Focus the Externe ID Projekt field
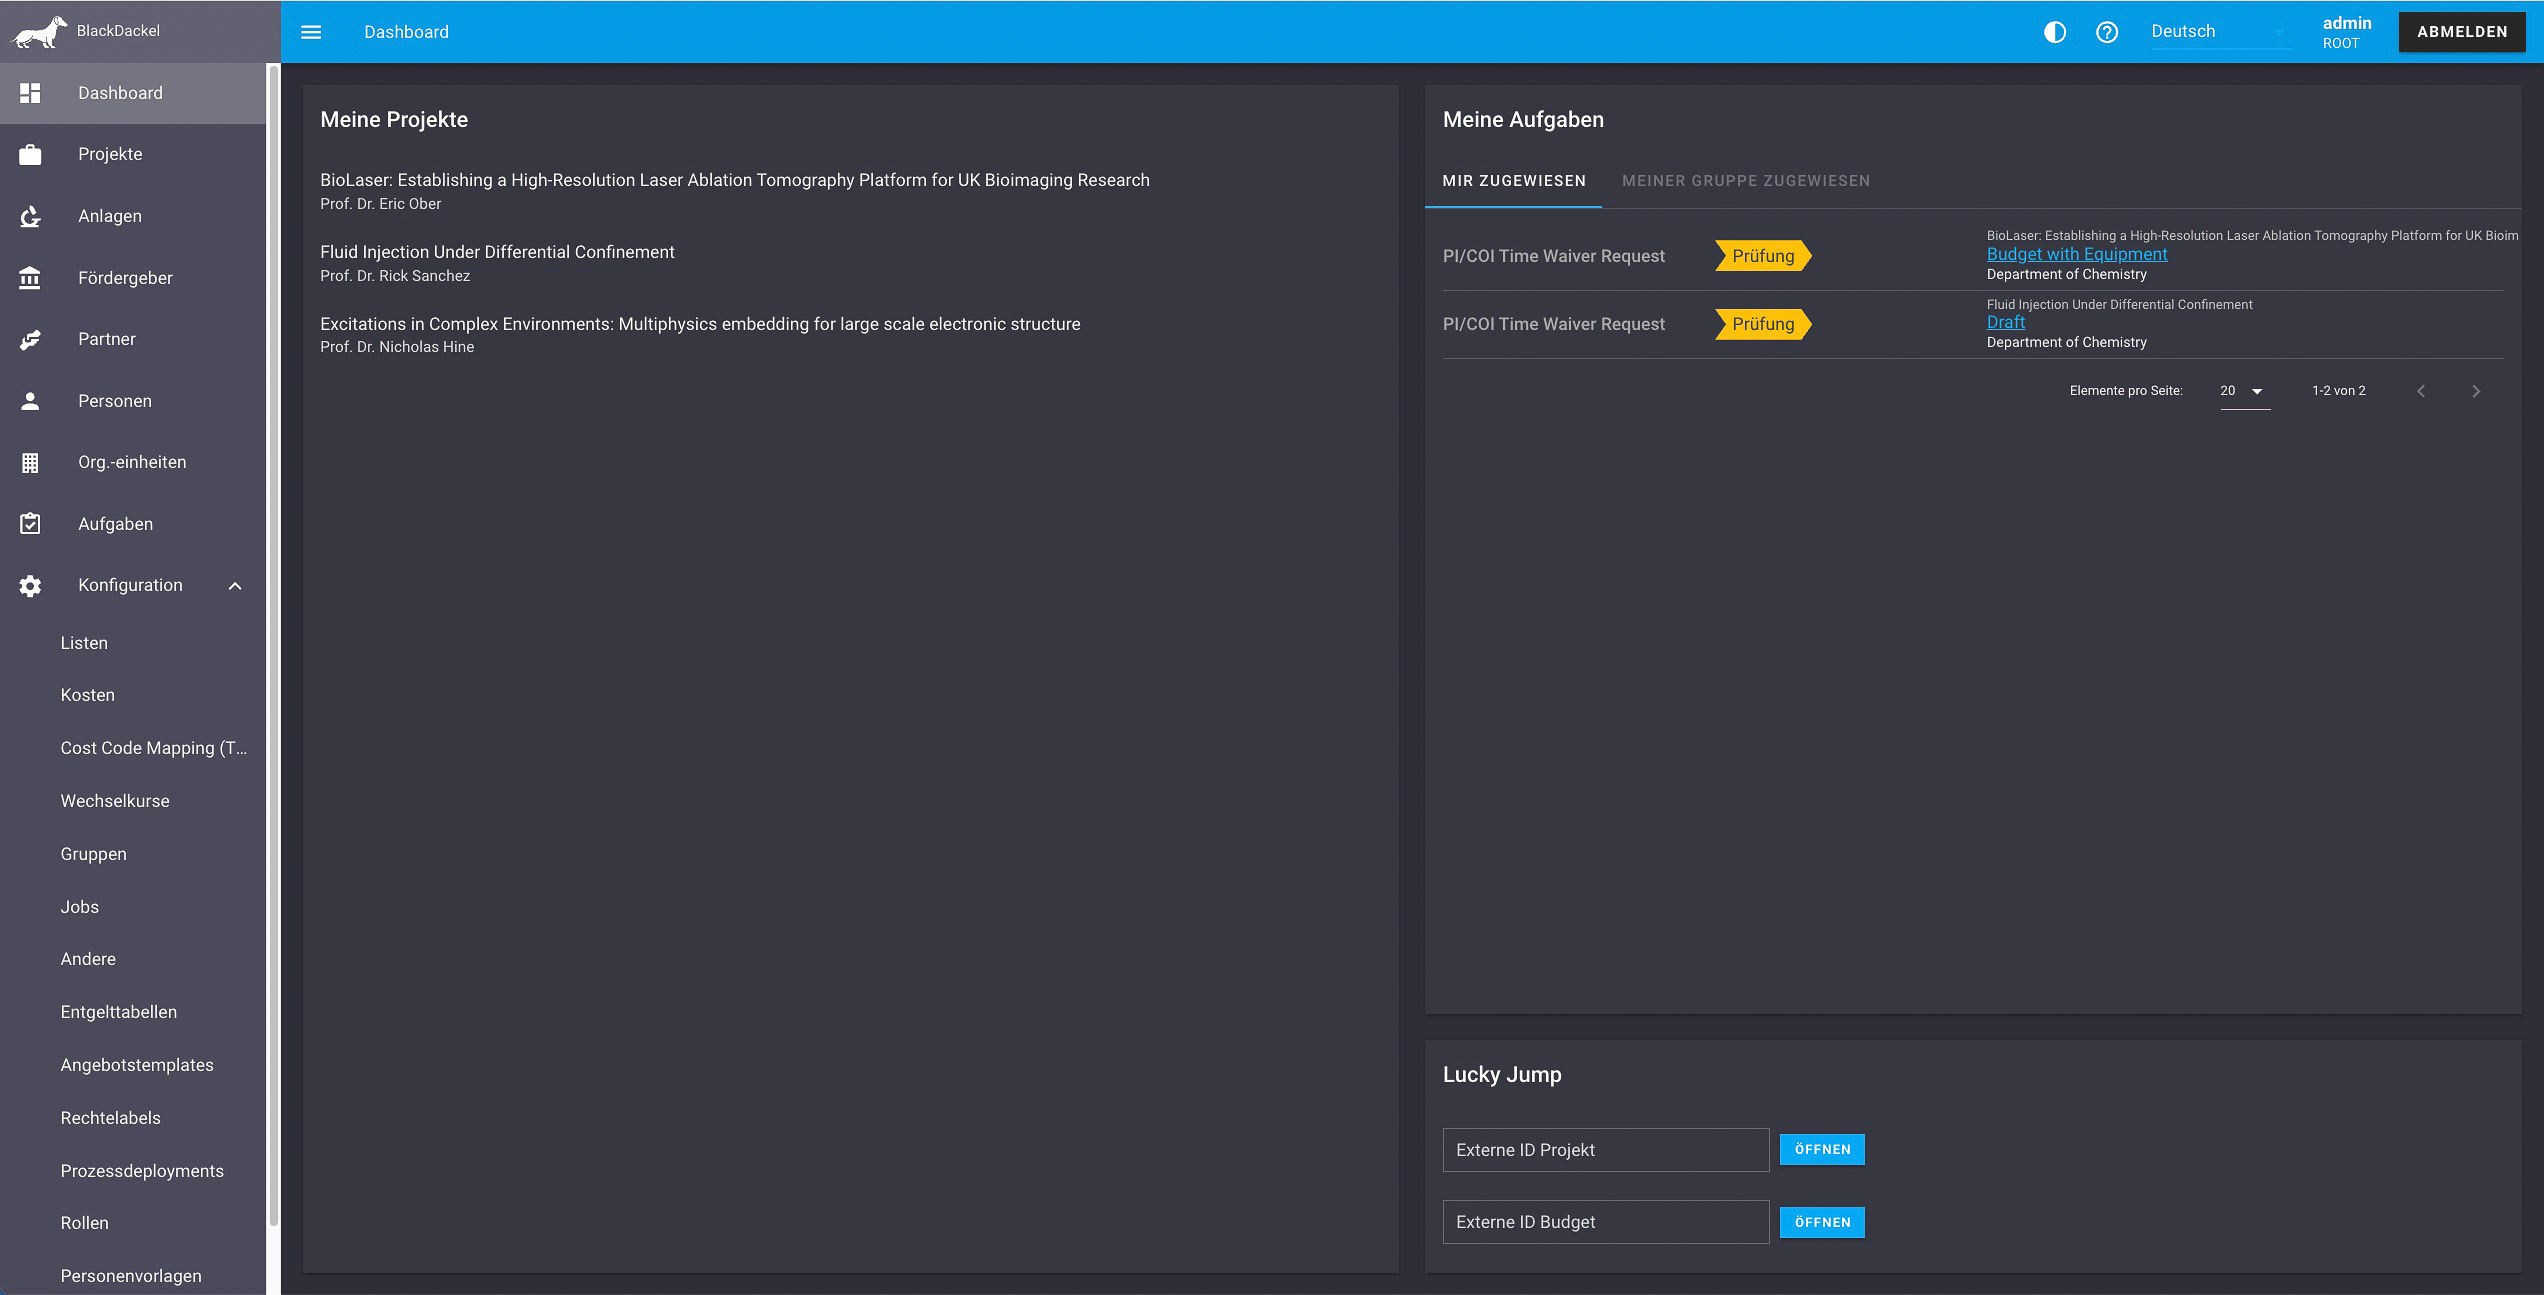Screen dimensions: 2544x1295 point(1606,1150)
